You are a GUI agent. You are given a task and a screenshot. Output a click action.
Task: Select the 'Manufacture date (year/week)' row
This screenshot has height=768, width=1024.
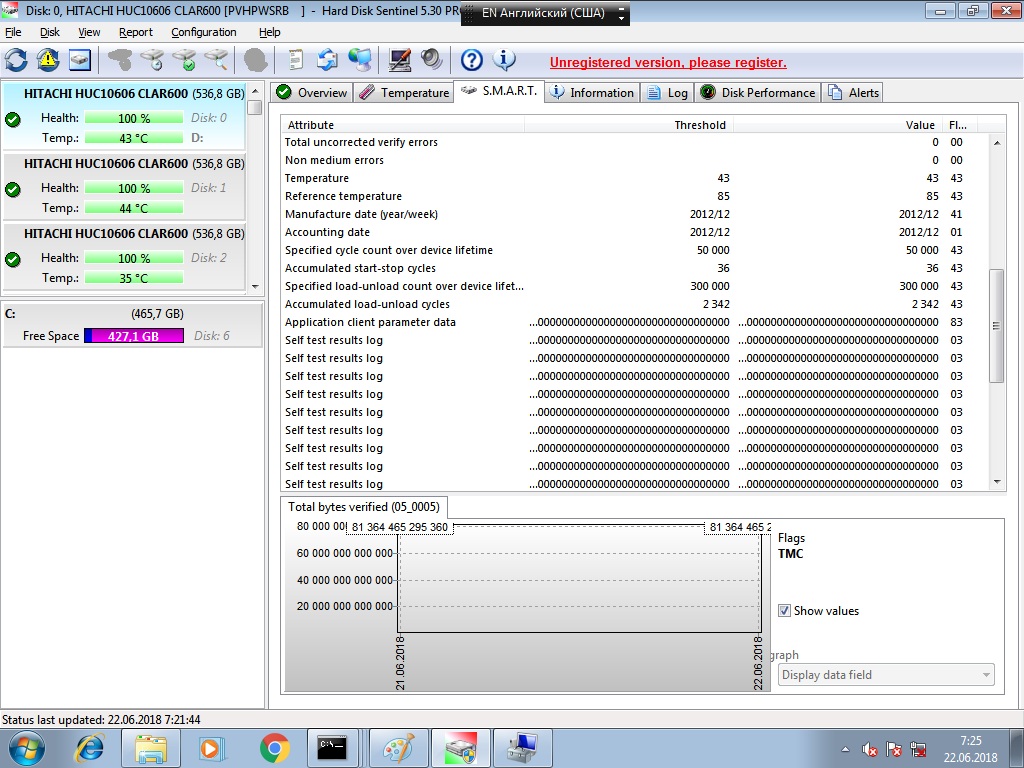tap(635, 214)
